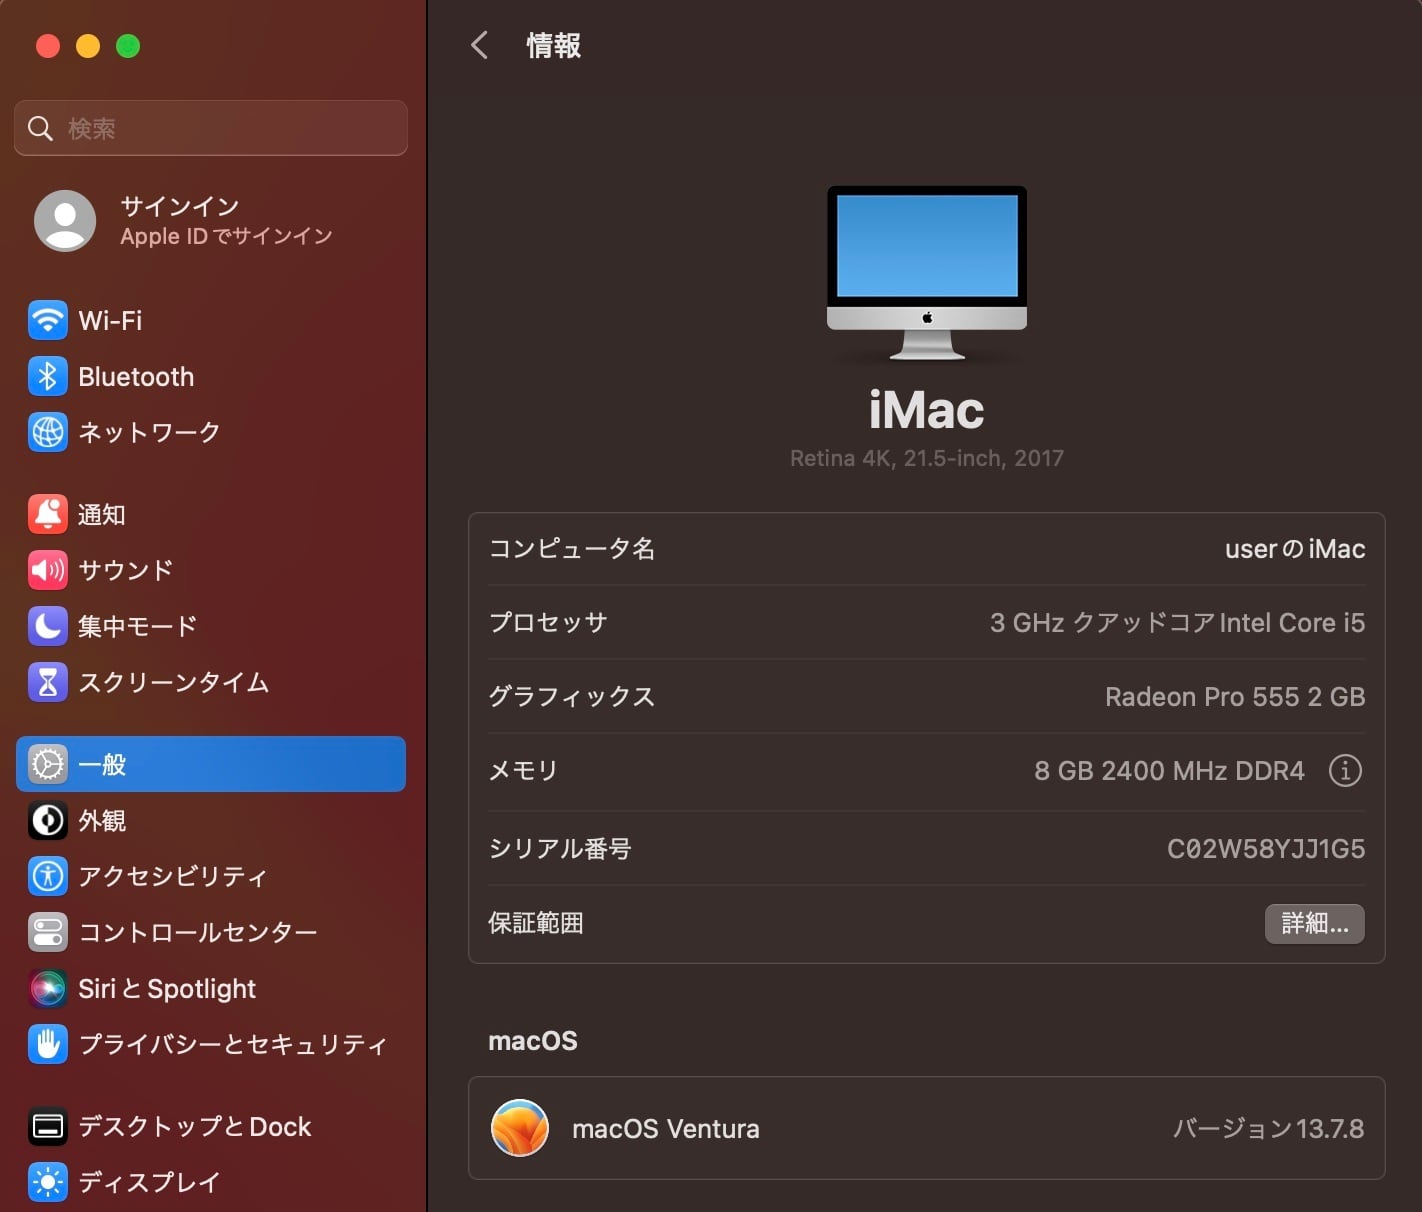Minimize the window with yellow button
The image size is (1422, 1212).
tap(88, 46)
